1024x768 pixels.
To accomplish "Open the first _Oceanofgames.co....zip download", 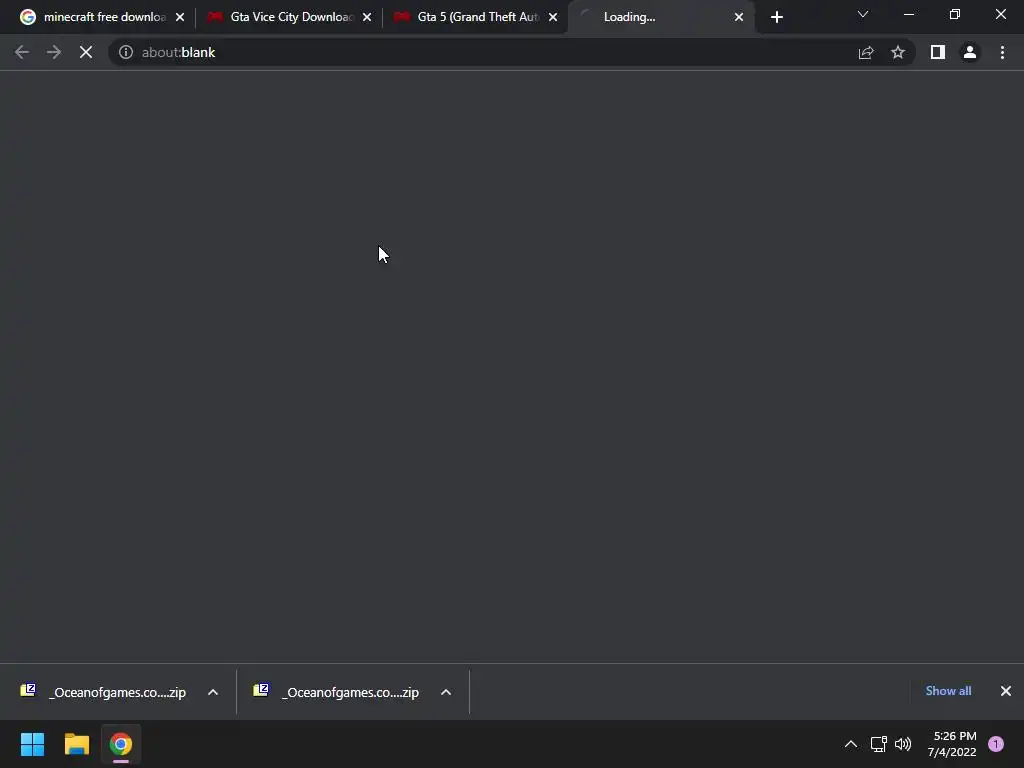I will (104, 692).
